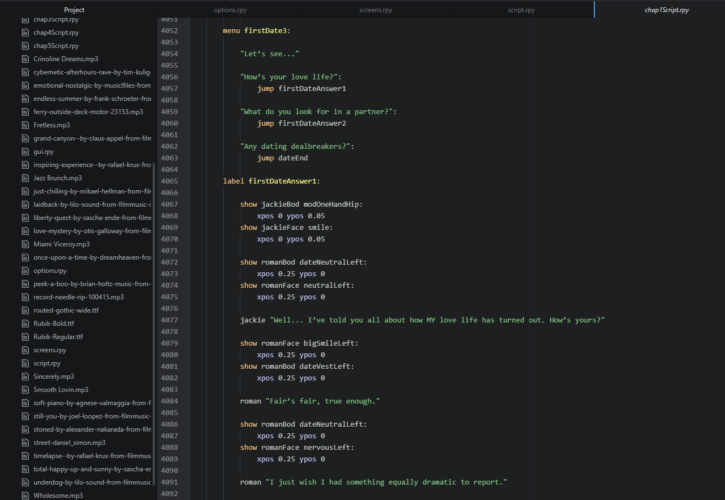Click the roman "Fair's fair, true enough." line
The width and height of the screenshot is (725, 500).
click(310, 401)
